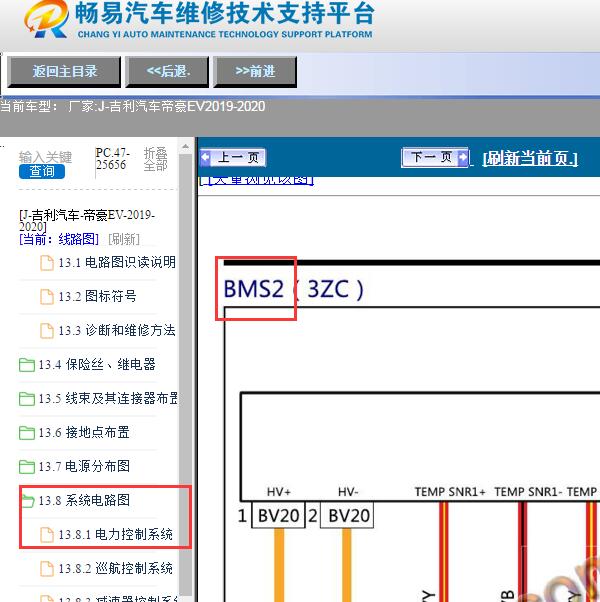Viewport: 600px width, 602px height.
Task: Click the 当前：线路图 link
Action: 59,239
